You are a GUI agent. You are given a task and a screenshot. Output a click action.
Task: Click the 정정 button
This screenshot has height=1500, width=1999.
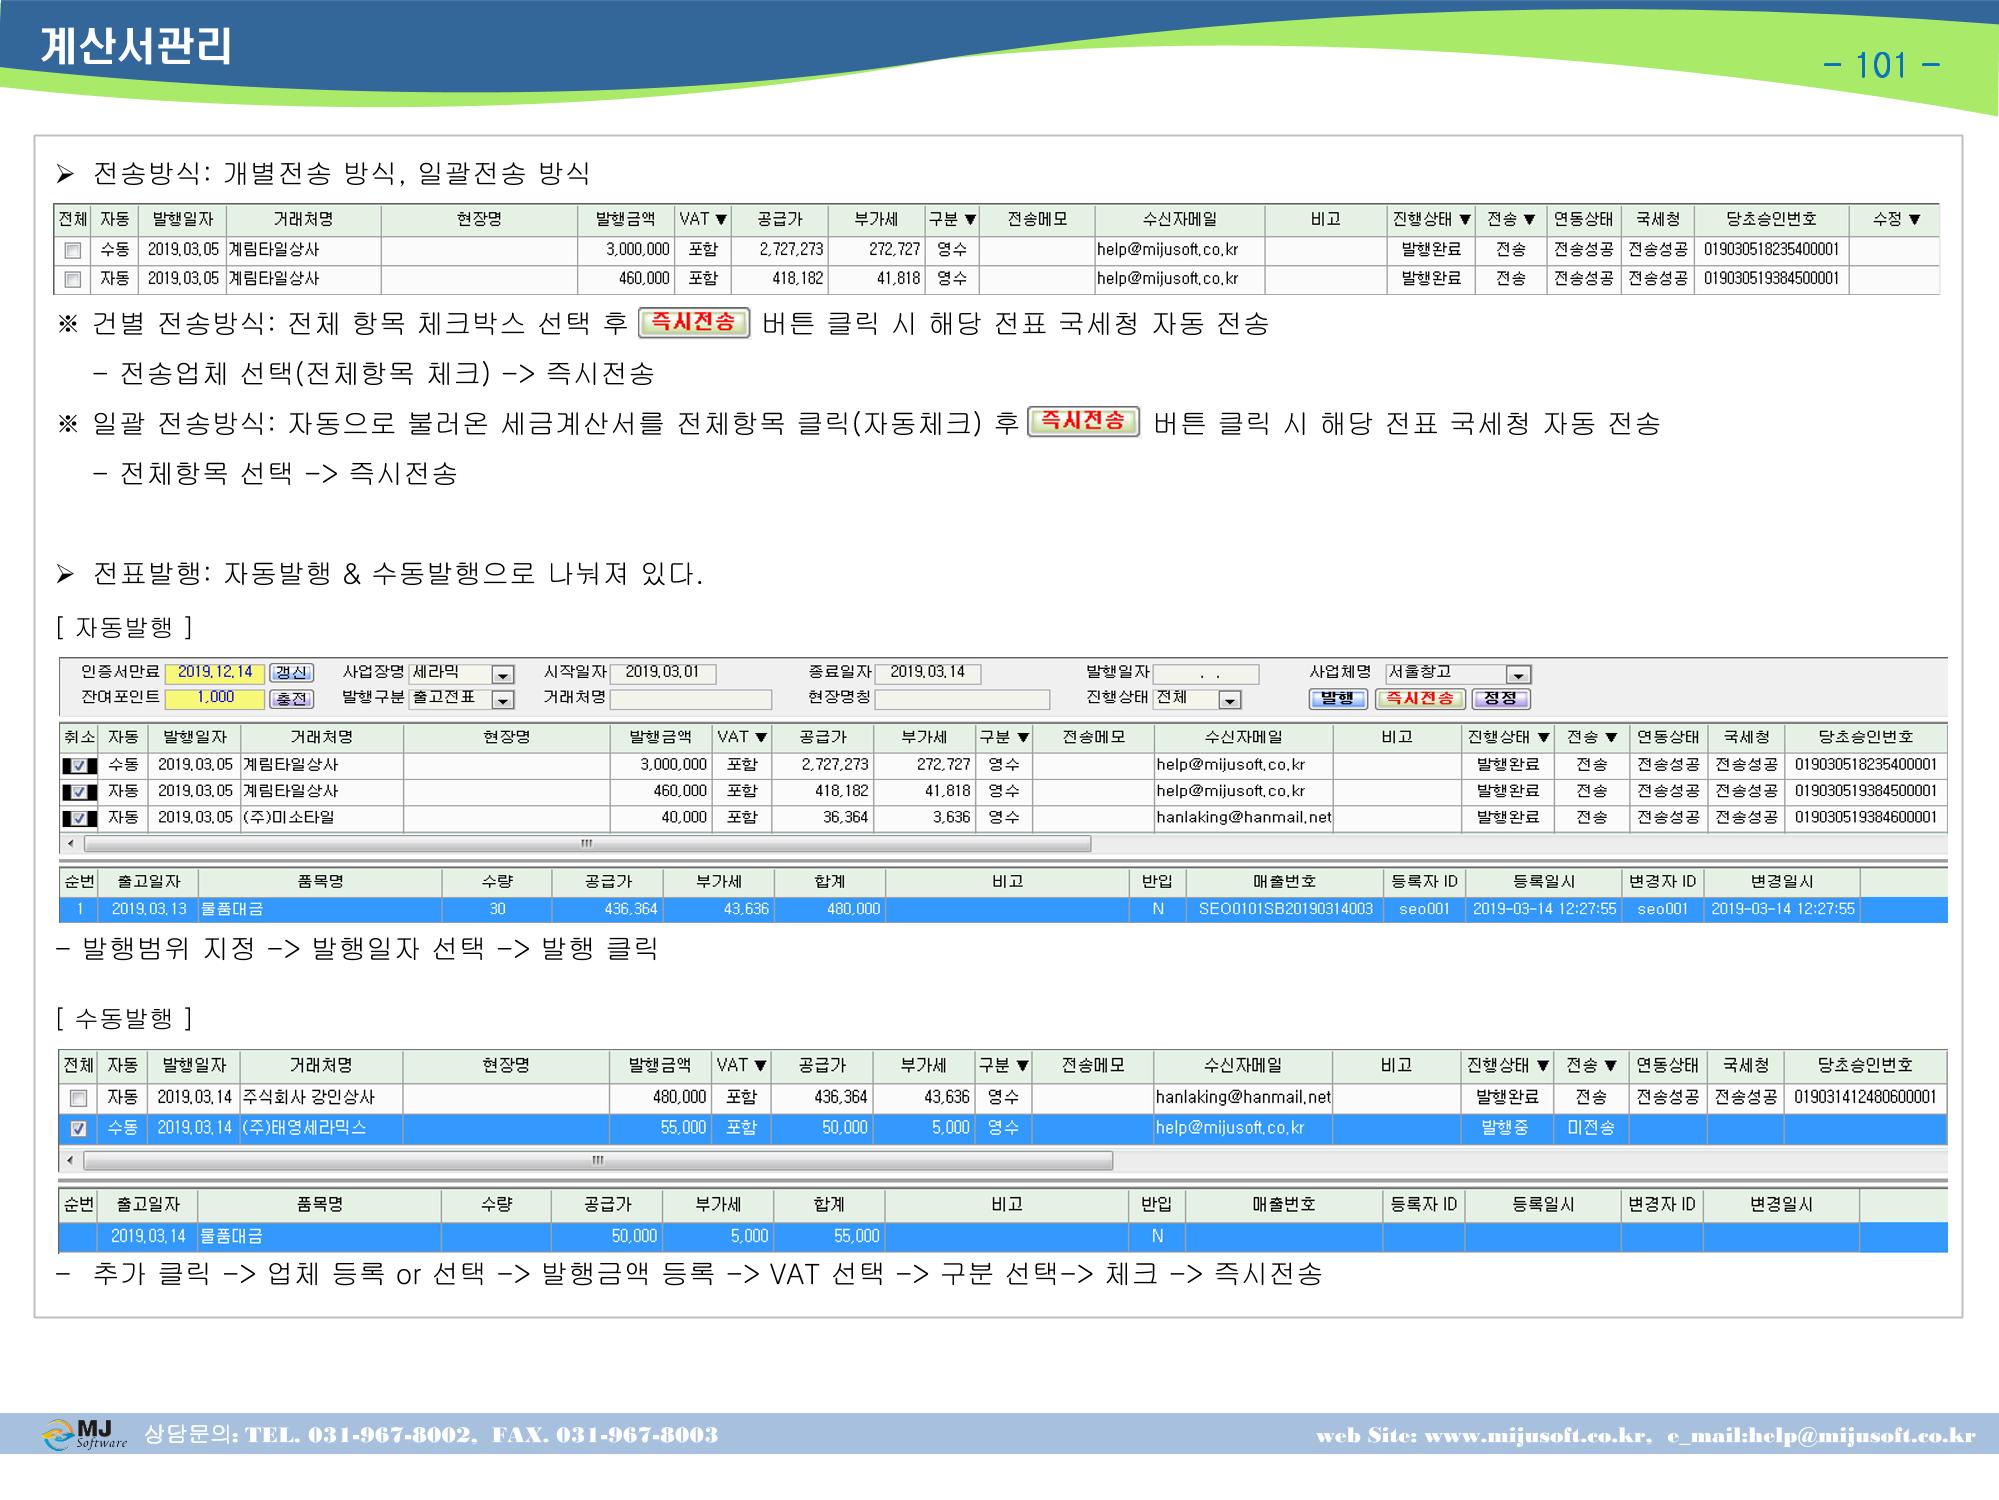(1500, 698)
